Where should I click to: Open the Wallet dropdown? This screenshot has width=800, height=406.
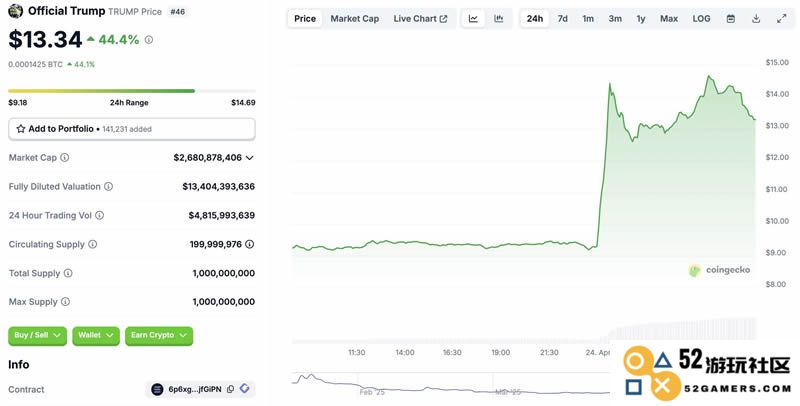[96, 336]
